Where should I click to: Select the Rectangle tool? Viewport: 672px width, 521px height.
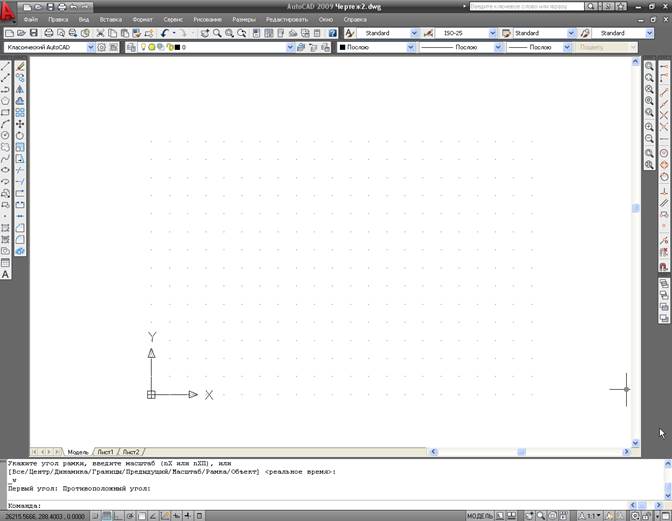click(x=5, y=113)
